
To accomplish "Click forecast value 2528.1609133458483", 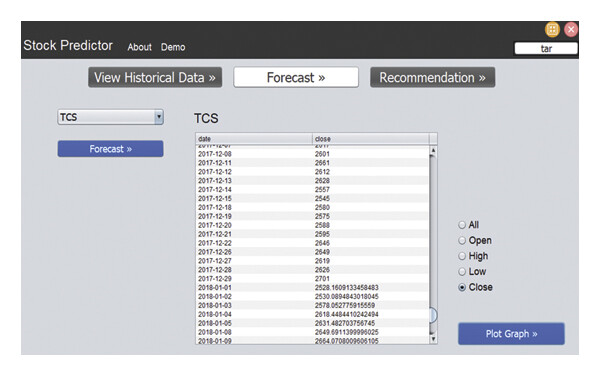I will coord(347,288).
